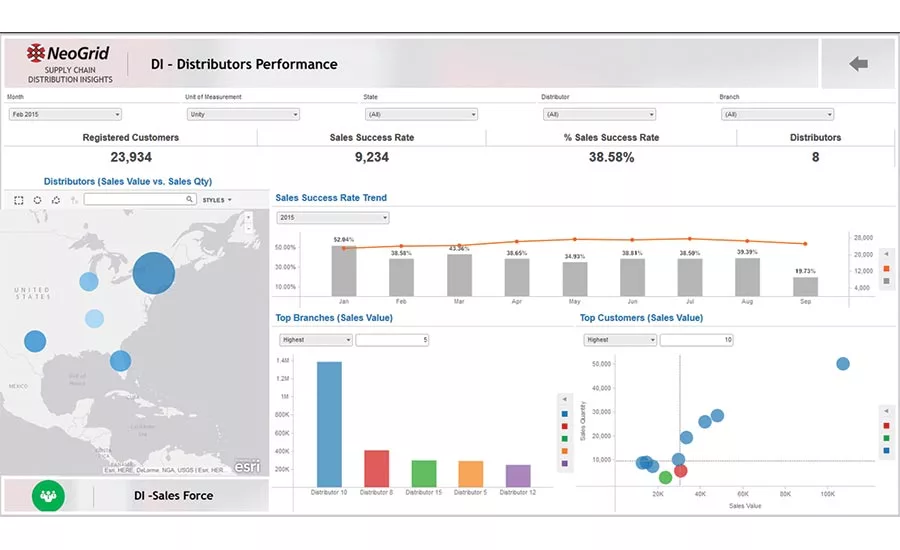Select the polygon selection map tool
Screen dimensions: 900x550
(x=56, y=200)
